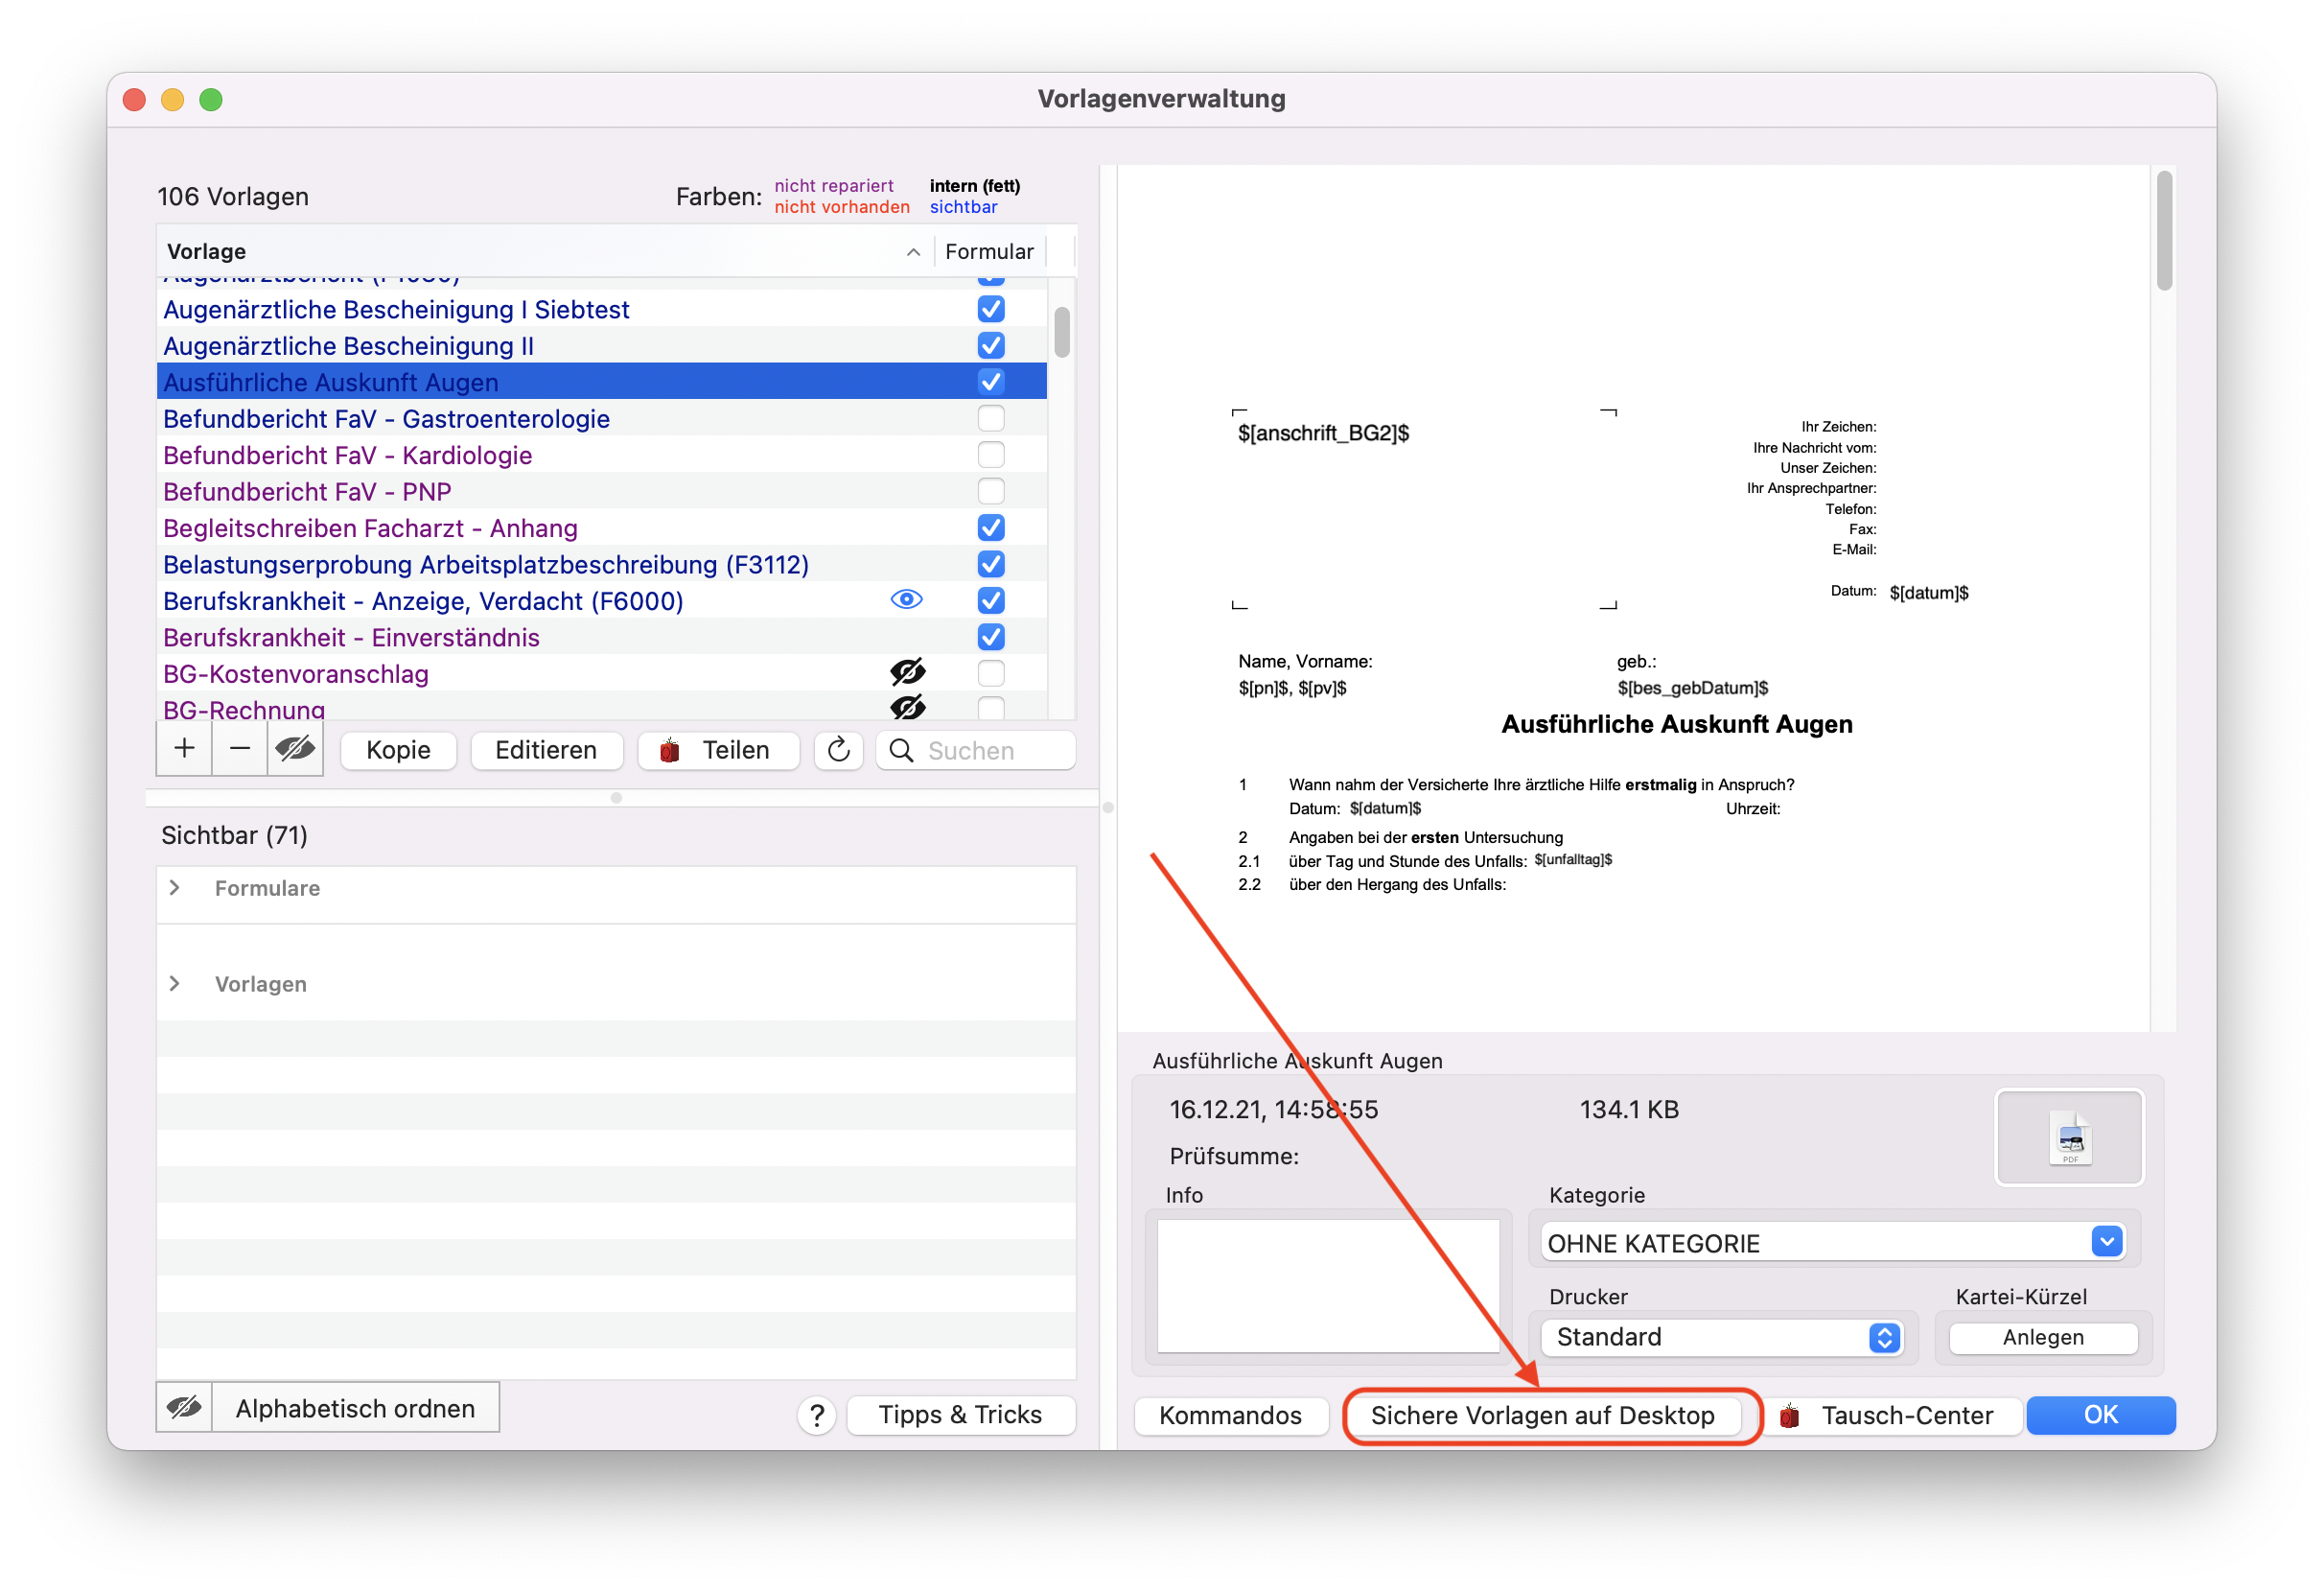Click Sichere Vorlagen auf Desktop
The height and width of the screenshot is (1592, 2324).
(1542, 1415)
